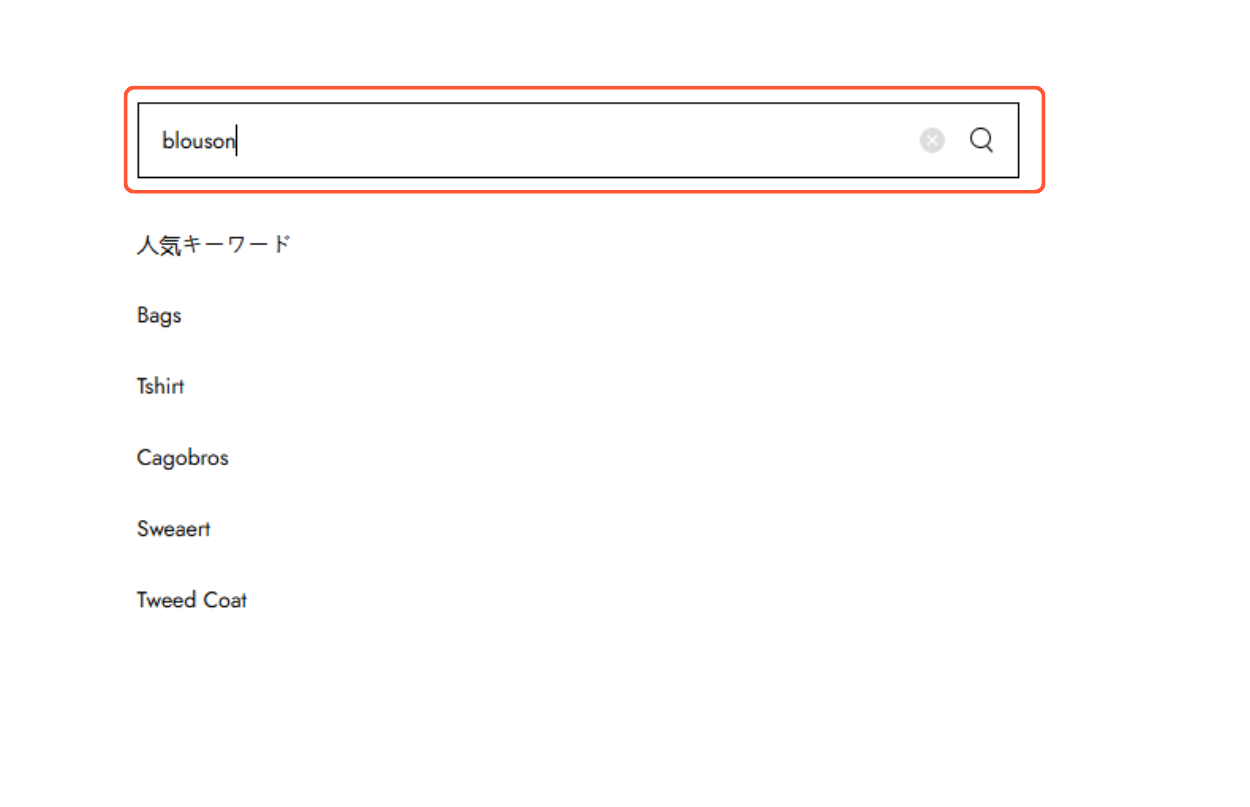Erase the query using the gray circle button
This screenshot has width=1250, height=807.
(x=932, y=141)
